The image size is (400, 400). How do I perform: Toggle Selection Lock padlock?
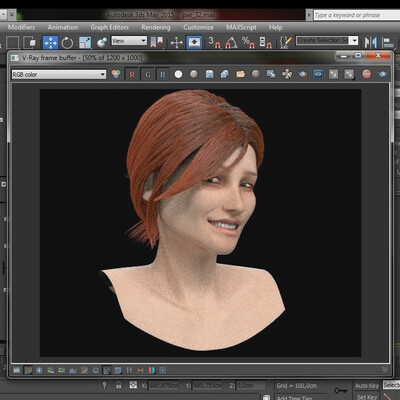[x=119, y=385]
